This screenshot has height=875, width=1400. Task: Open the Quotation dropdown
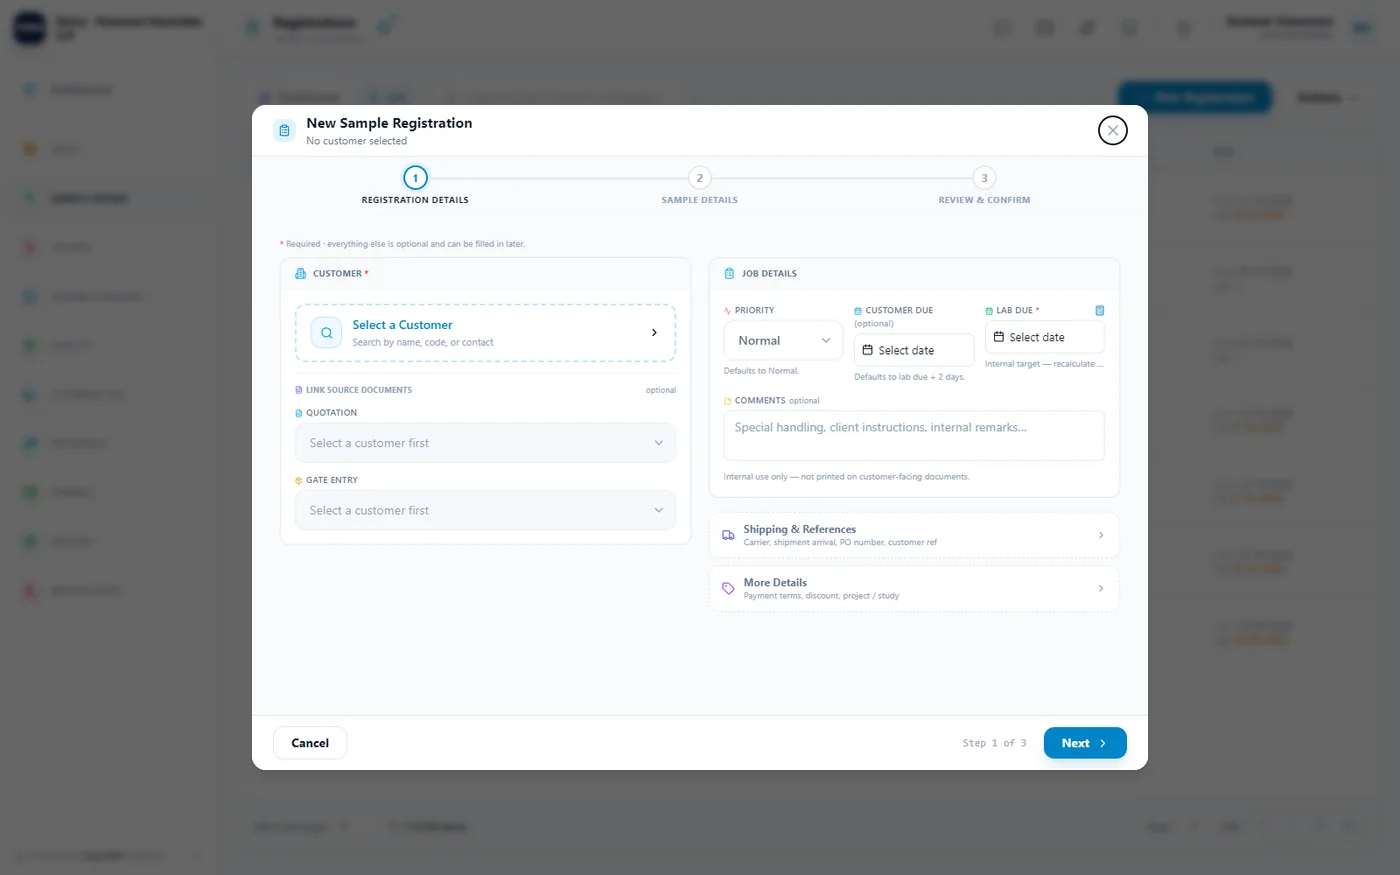(x=485, y=443)
